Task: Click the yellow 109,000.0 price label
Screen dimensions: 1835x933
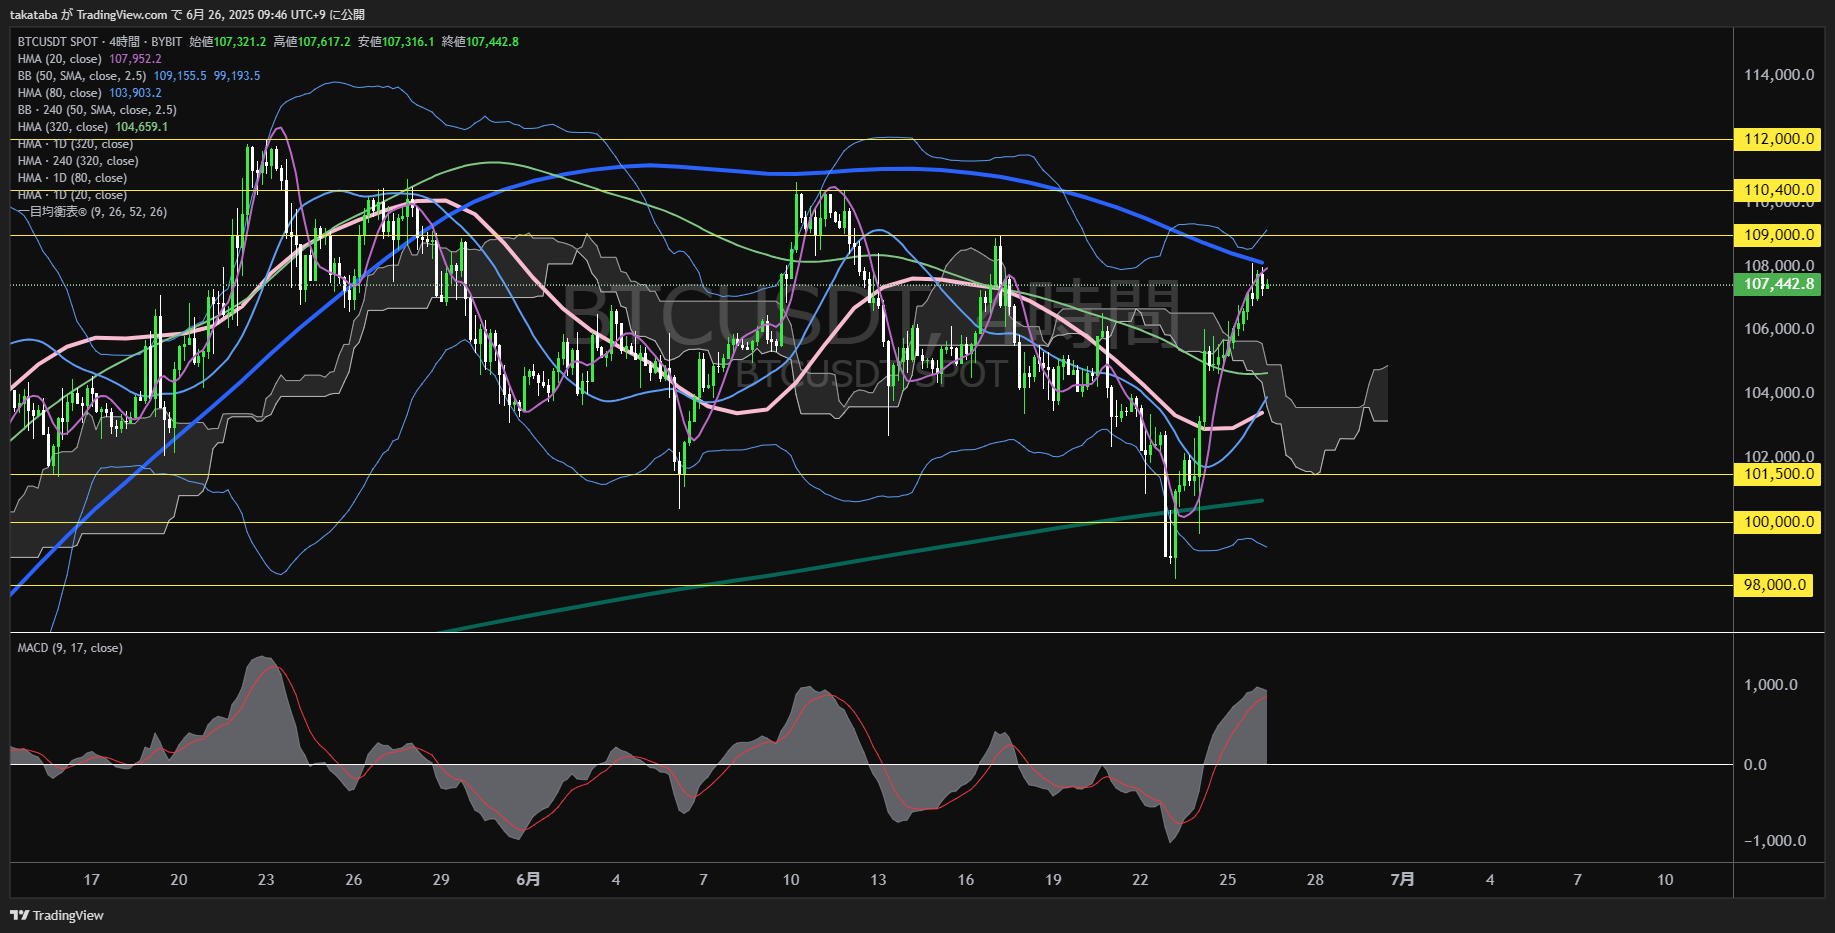Action: pyautogui.click(x=1777, y=235)
